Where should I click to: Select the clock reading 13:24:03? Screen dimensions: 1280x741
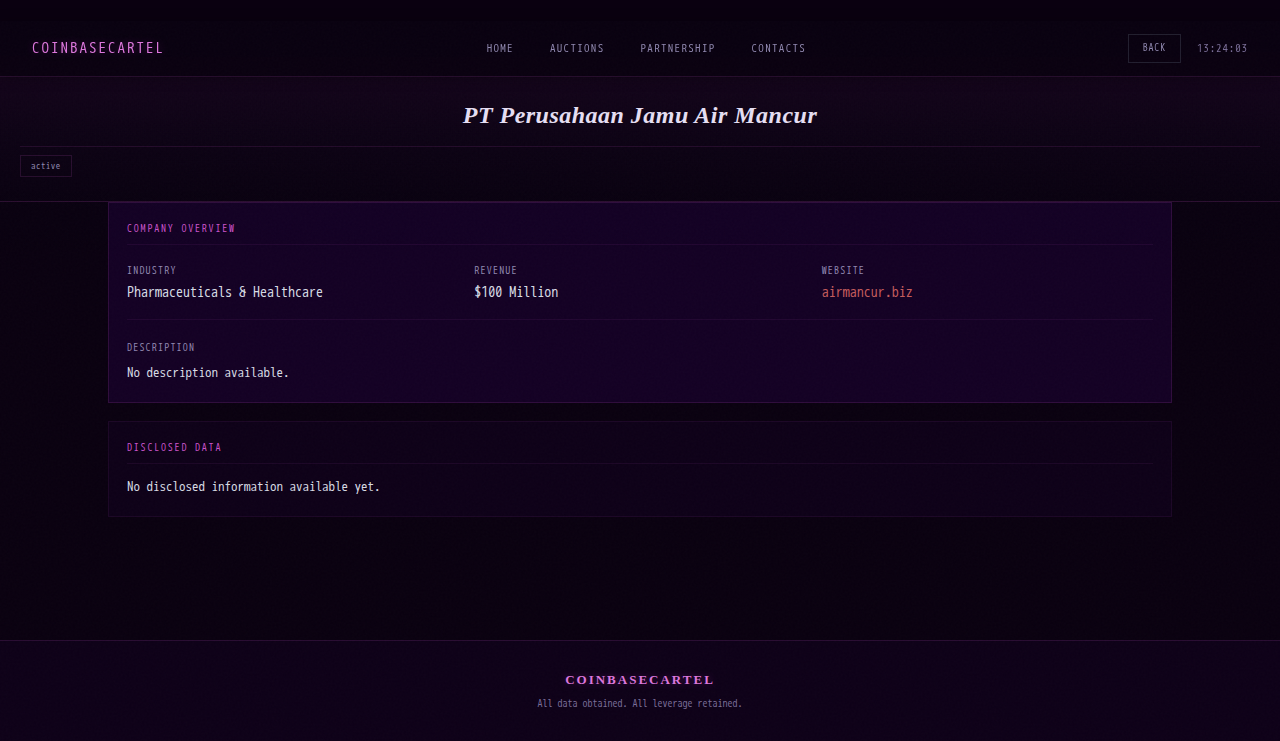point(1222,48)
